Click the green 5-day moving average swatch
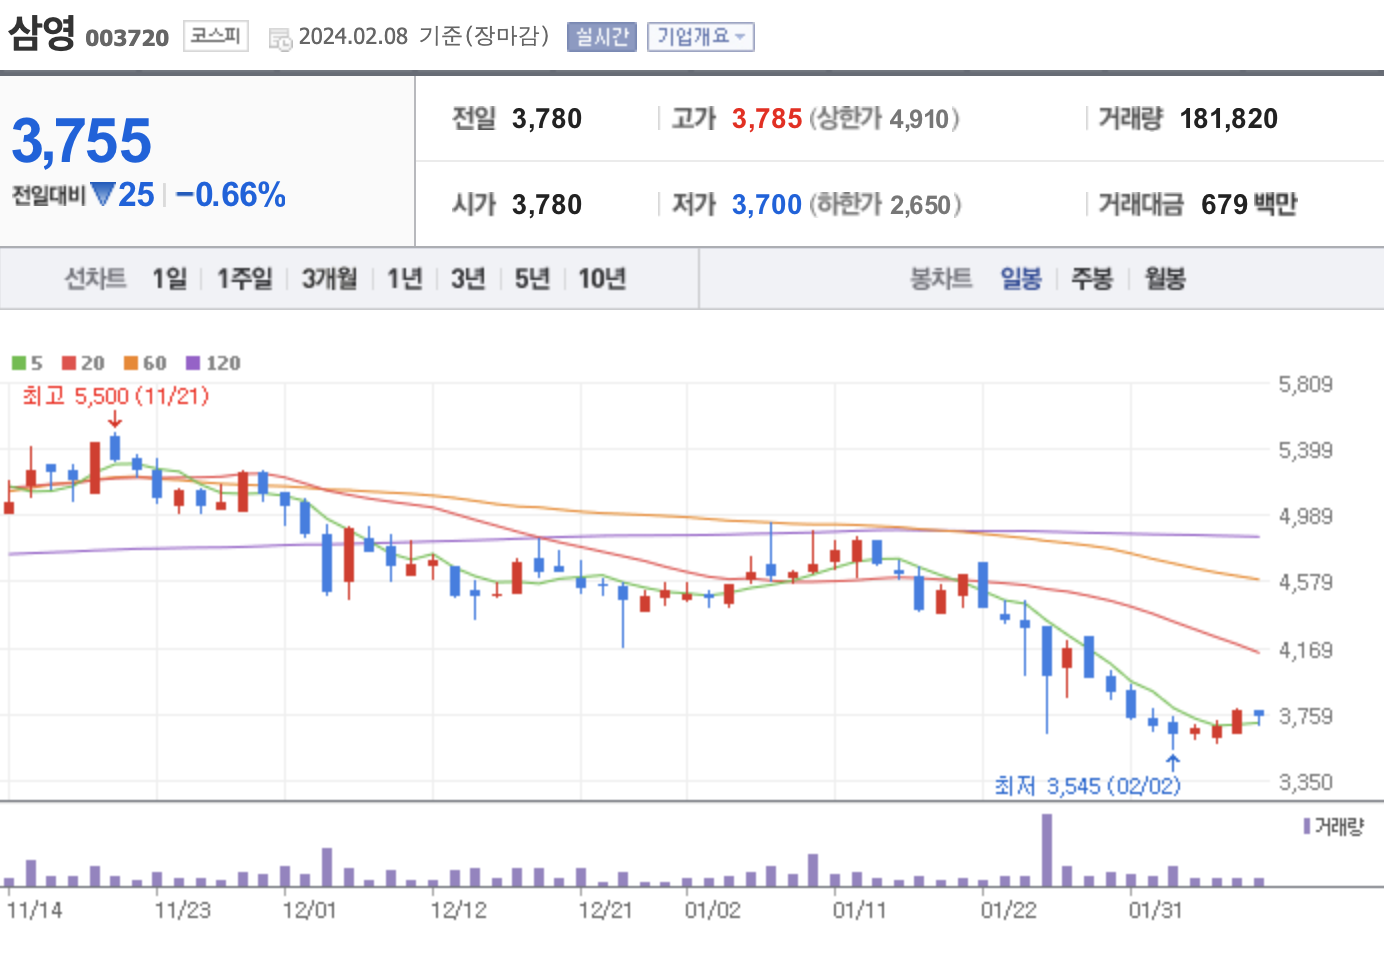Image resolution: width=1384 pixels, height=960 pixels. [x=19, y=363]
